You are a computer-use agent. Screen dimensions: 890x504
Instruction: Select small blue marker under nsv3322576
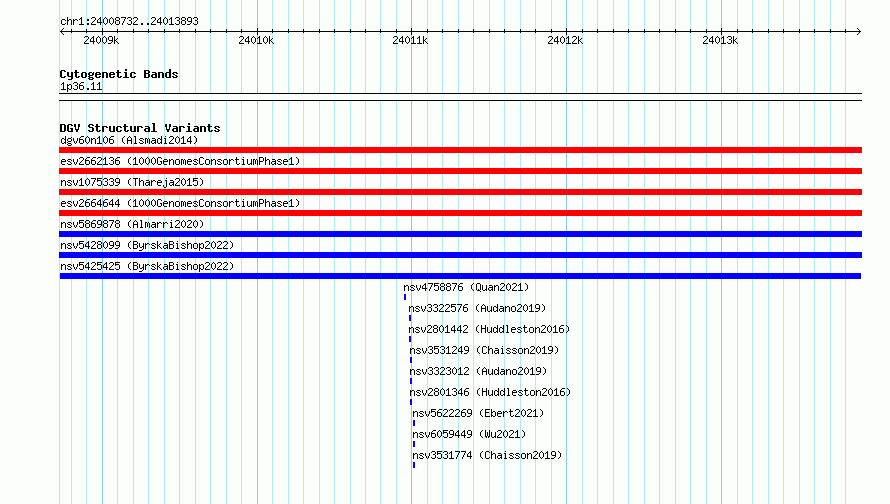[410, 318]
